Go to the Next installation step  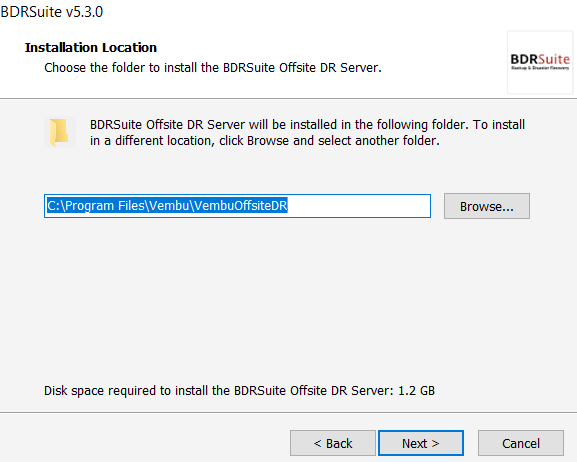click(x=421, y=443)
